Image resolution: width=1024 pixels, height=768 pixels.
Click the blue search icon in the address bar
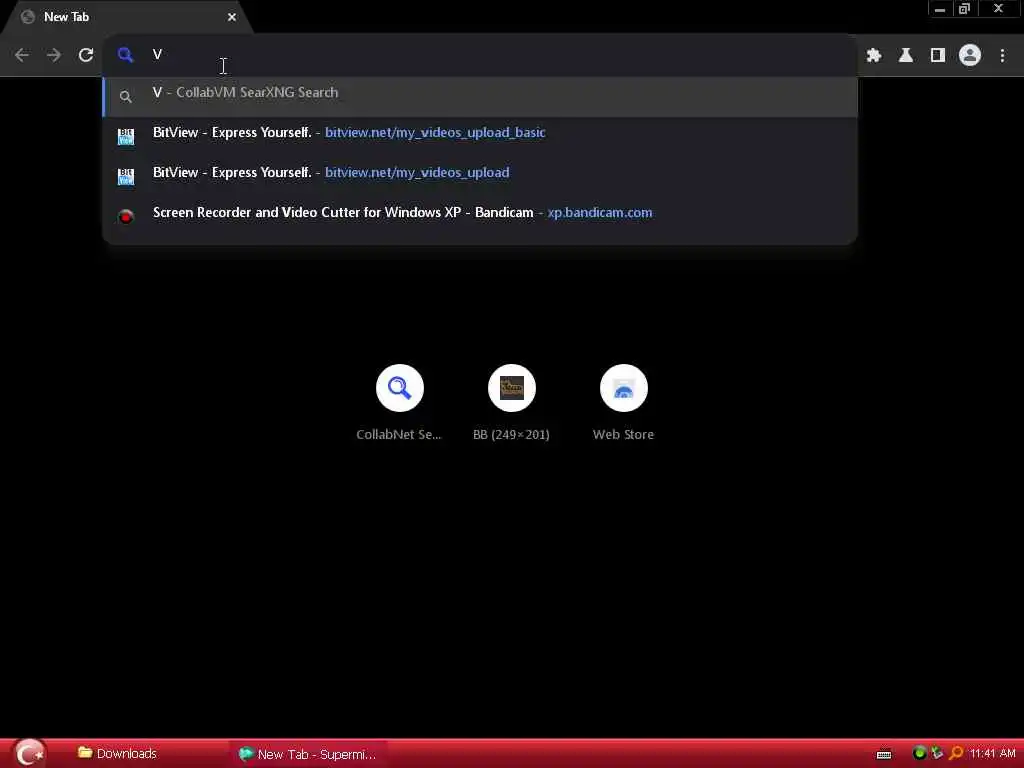125,55
